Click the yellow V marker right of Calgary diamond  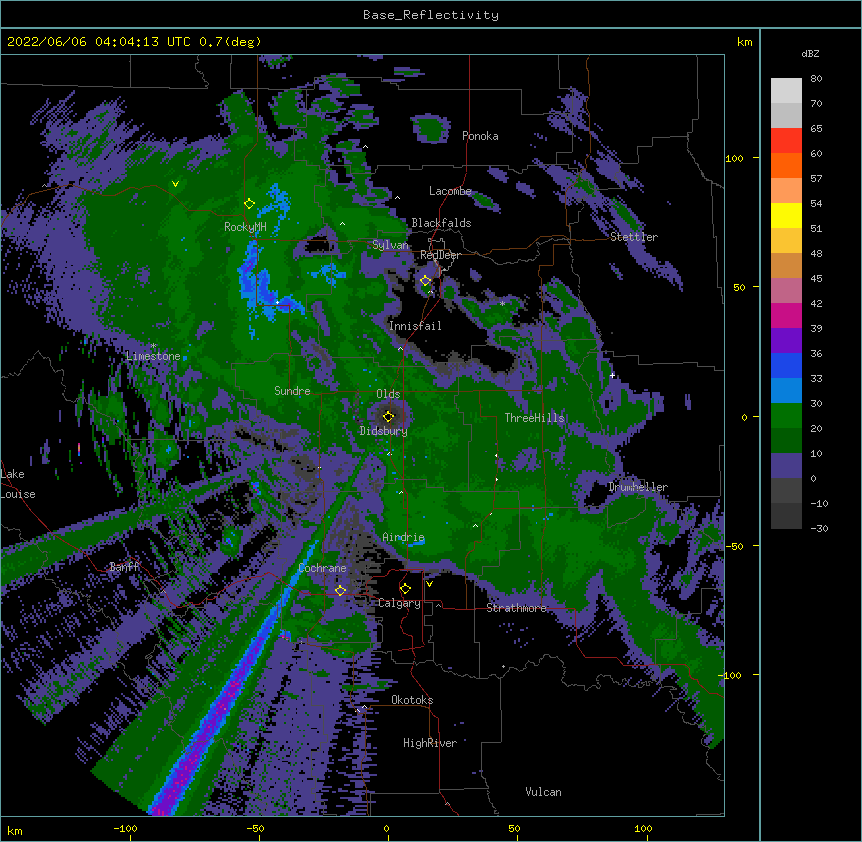tap(429, 584)
